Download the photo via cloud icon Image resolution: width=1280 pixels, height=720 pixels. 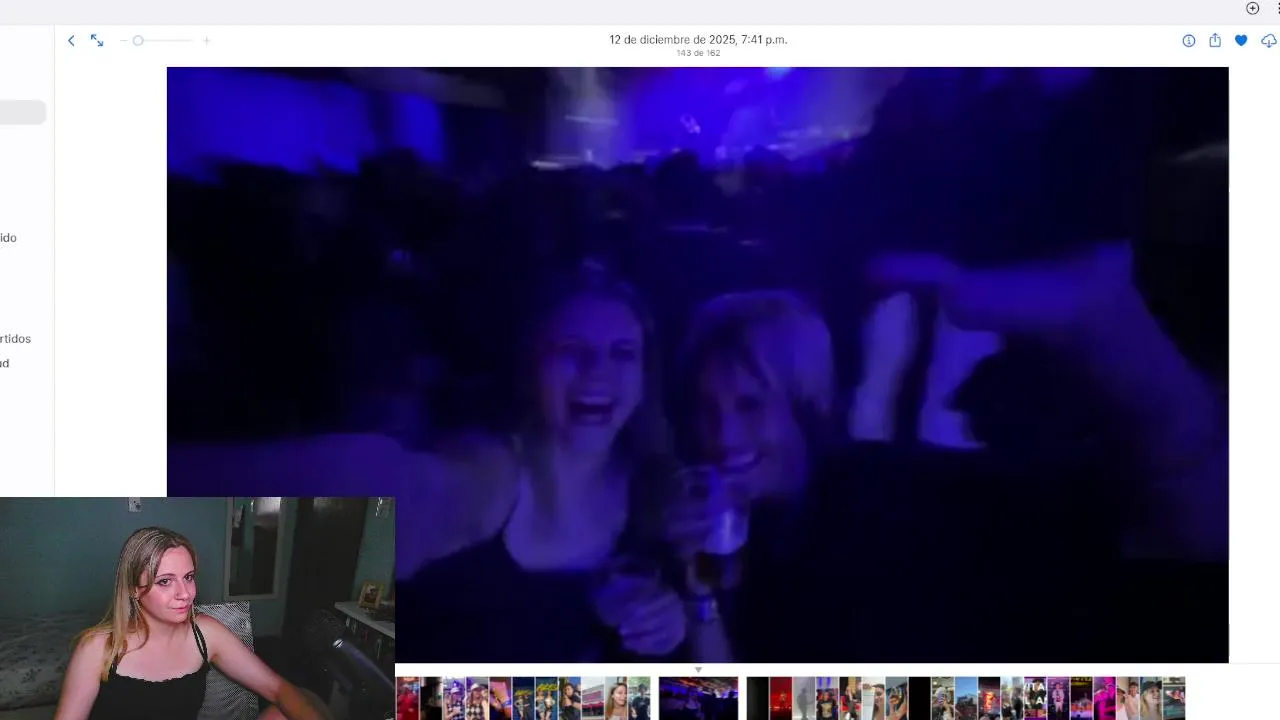[1269, 41]
